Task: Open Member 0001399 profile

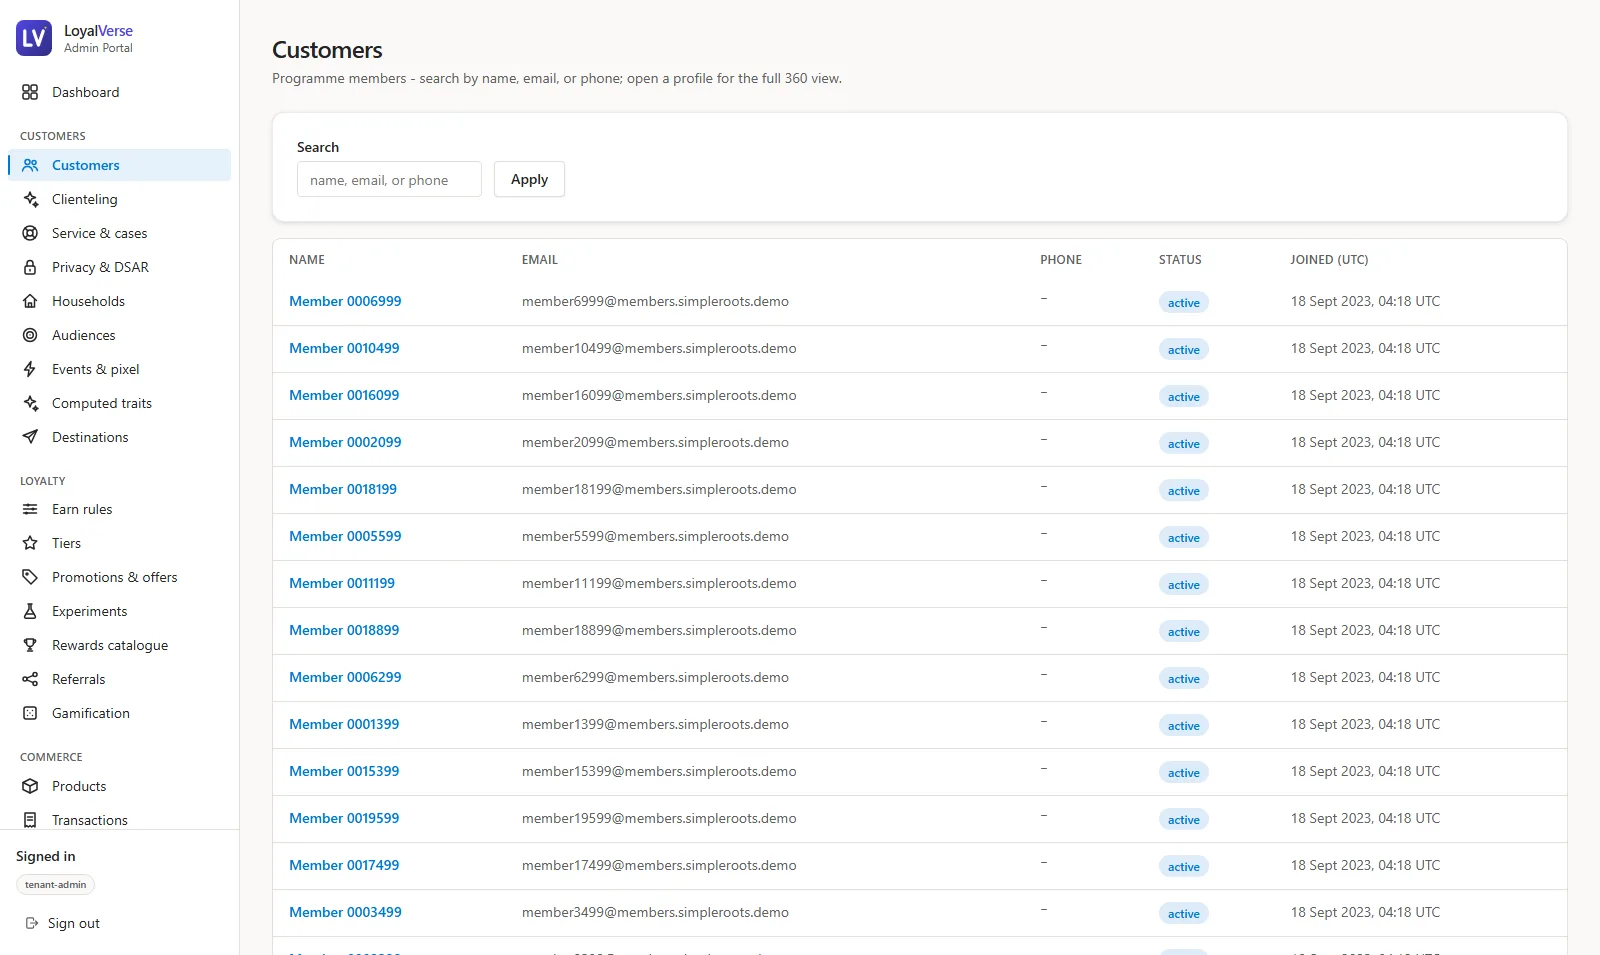Action: (344, 724)
